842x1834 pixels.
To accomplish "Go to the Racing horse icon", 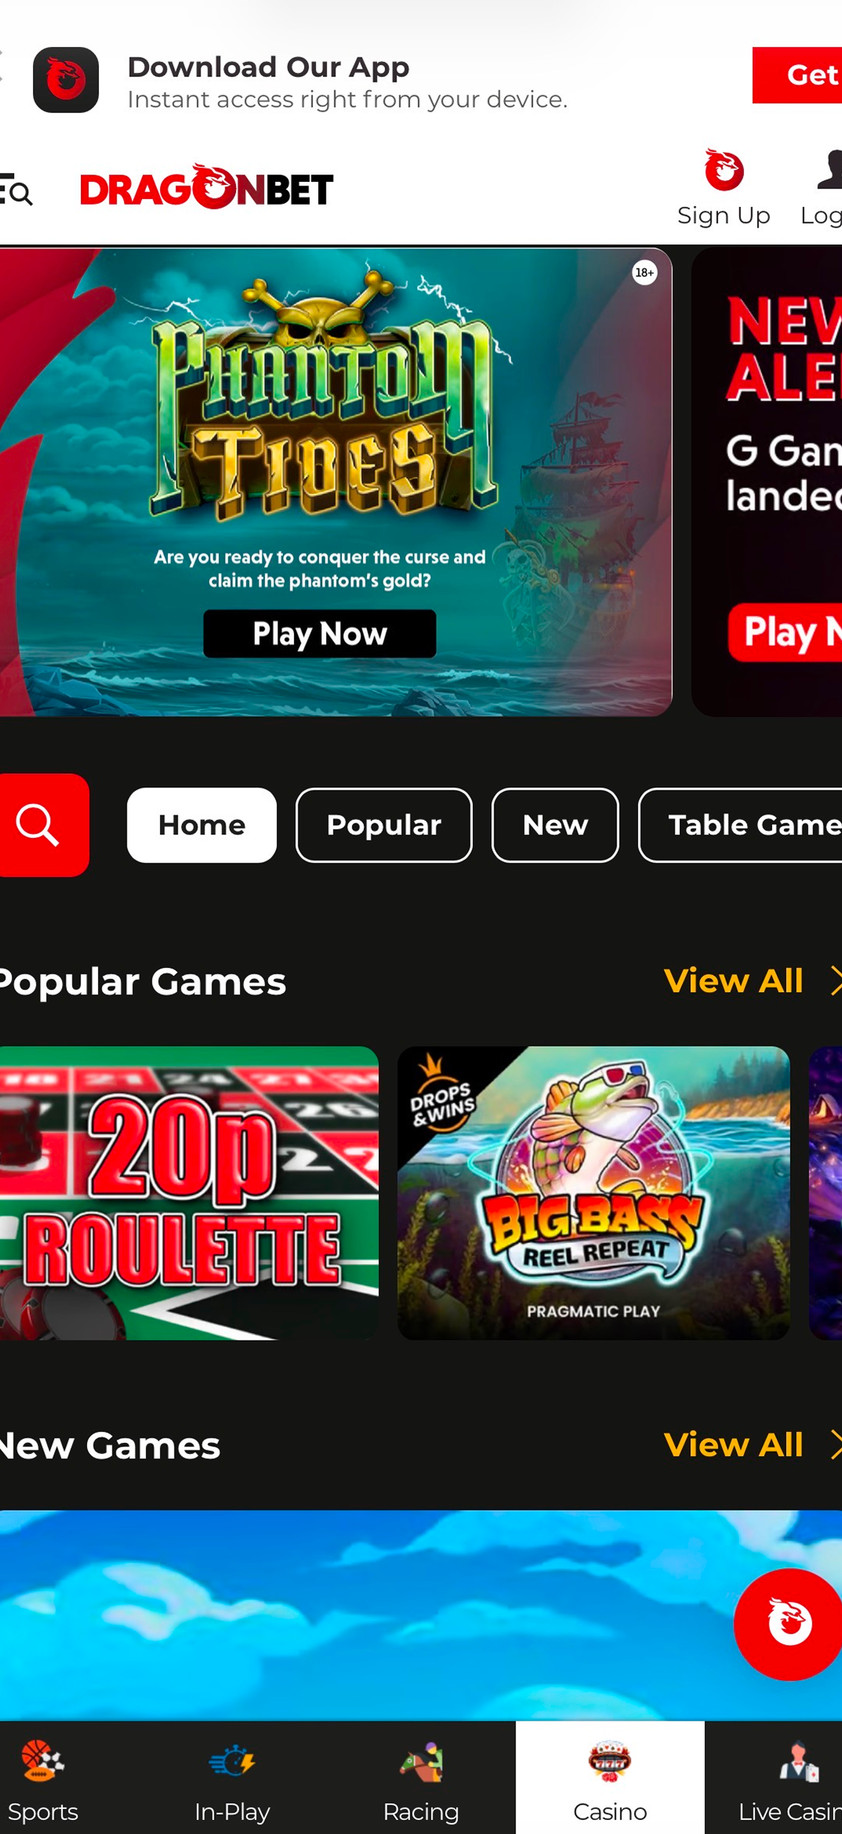I will tap(421, 1762).
